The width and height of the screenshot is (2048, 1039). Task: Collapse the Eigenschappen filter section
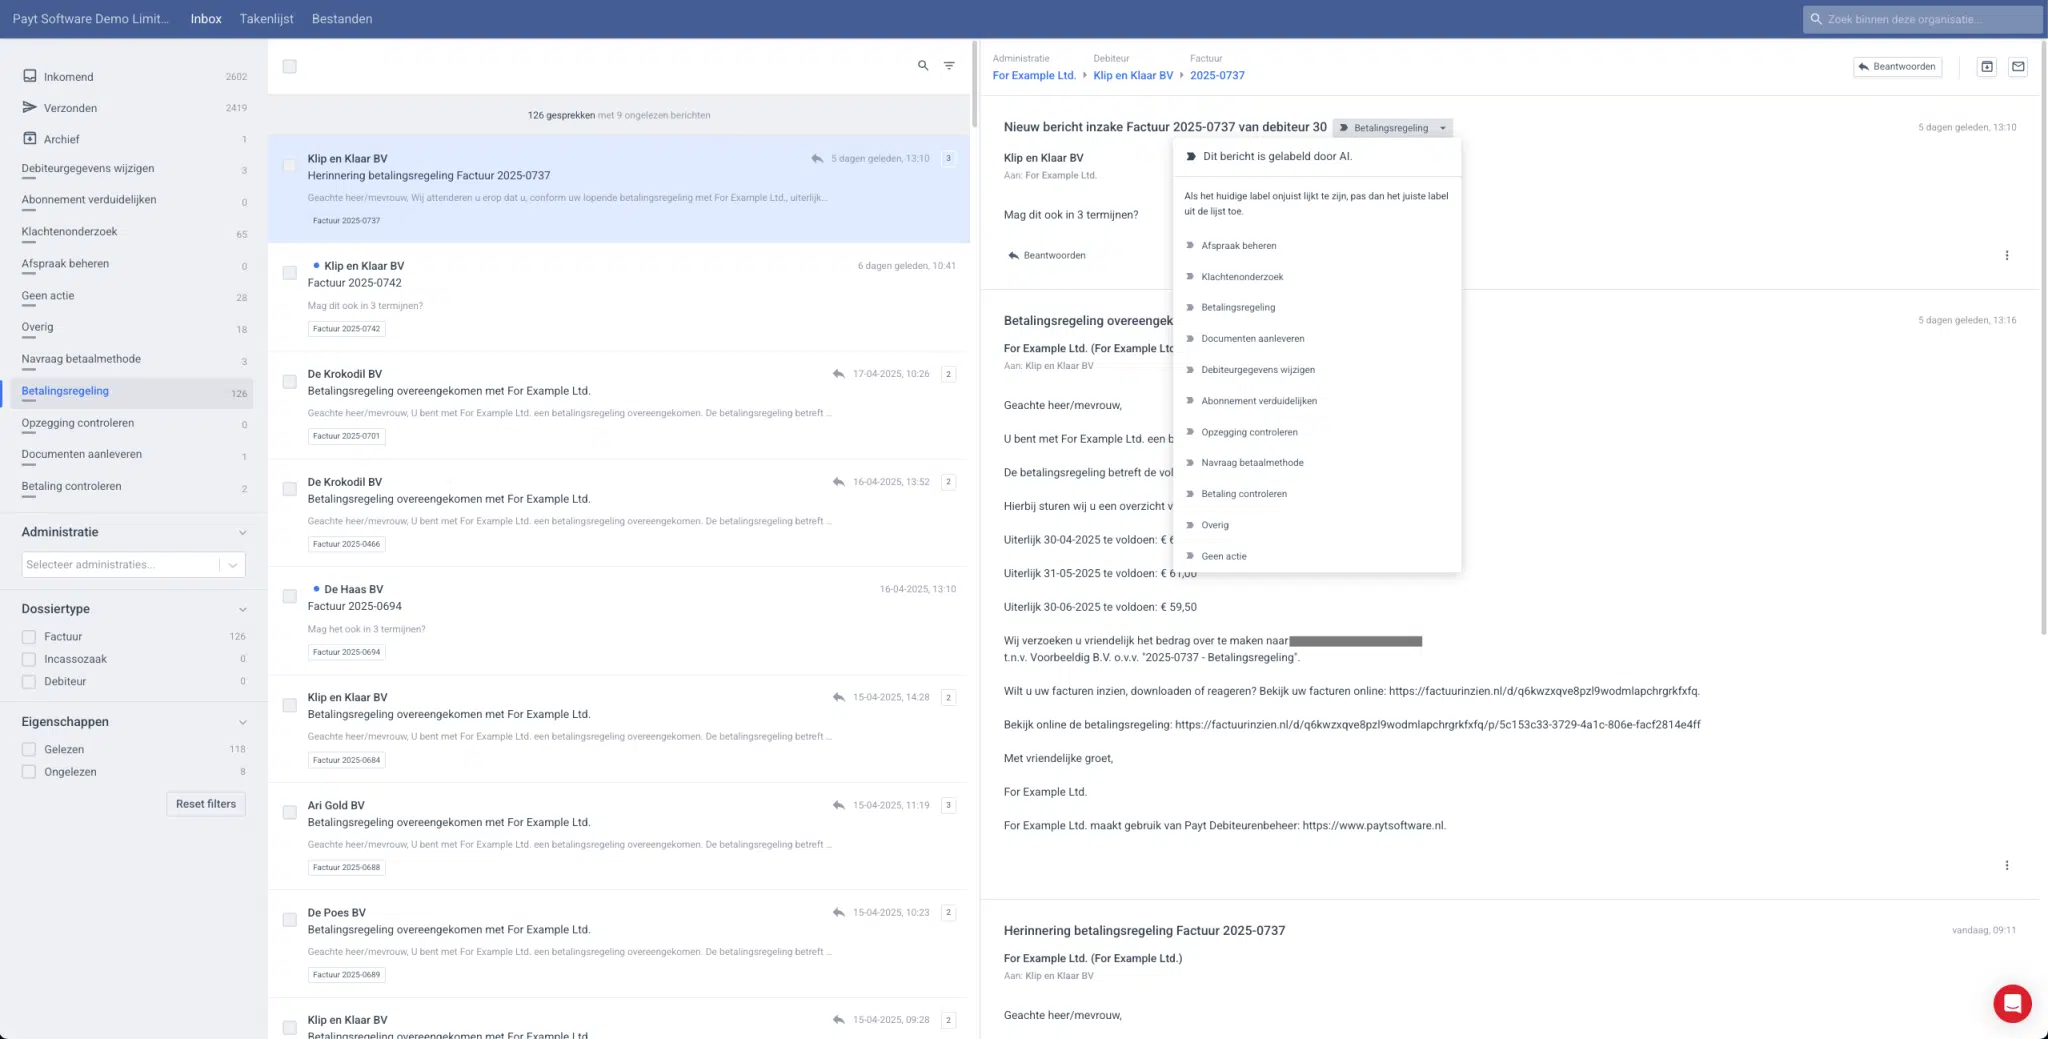click(x=242, y=722)
